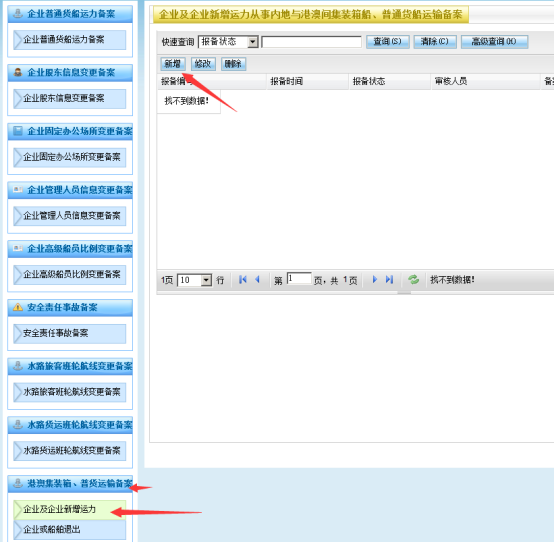This screenshot has width=555, height=542.
Task: Open 水路旅客班轮航线变更备案 menu item
Action: pos(70,392)
